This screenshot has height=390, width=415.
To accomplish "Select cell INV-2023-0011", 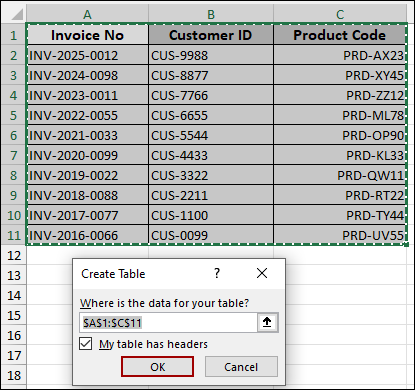I will coord(87,95).
